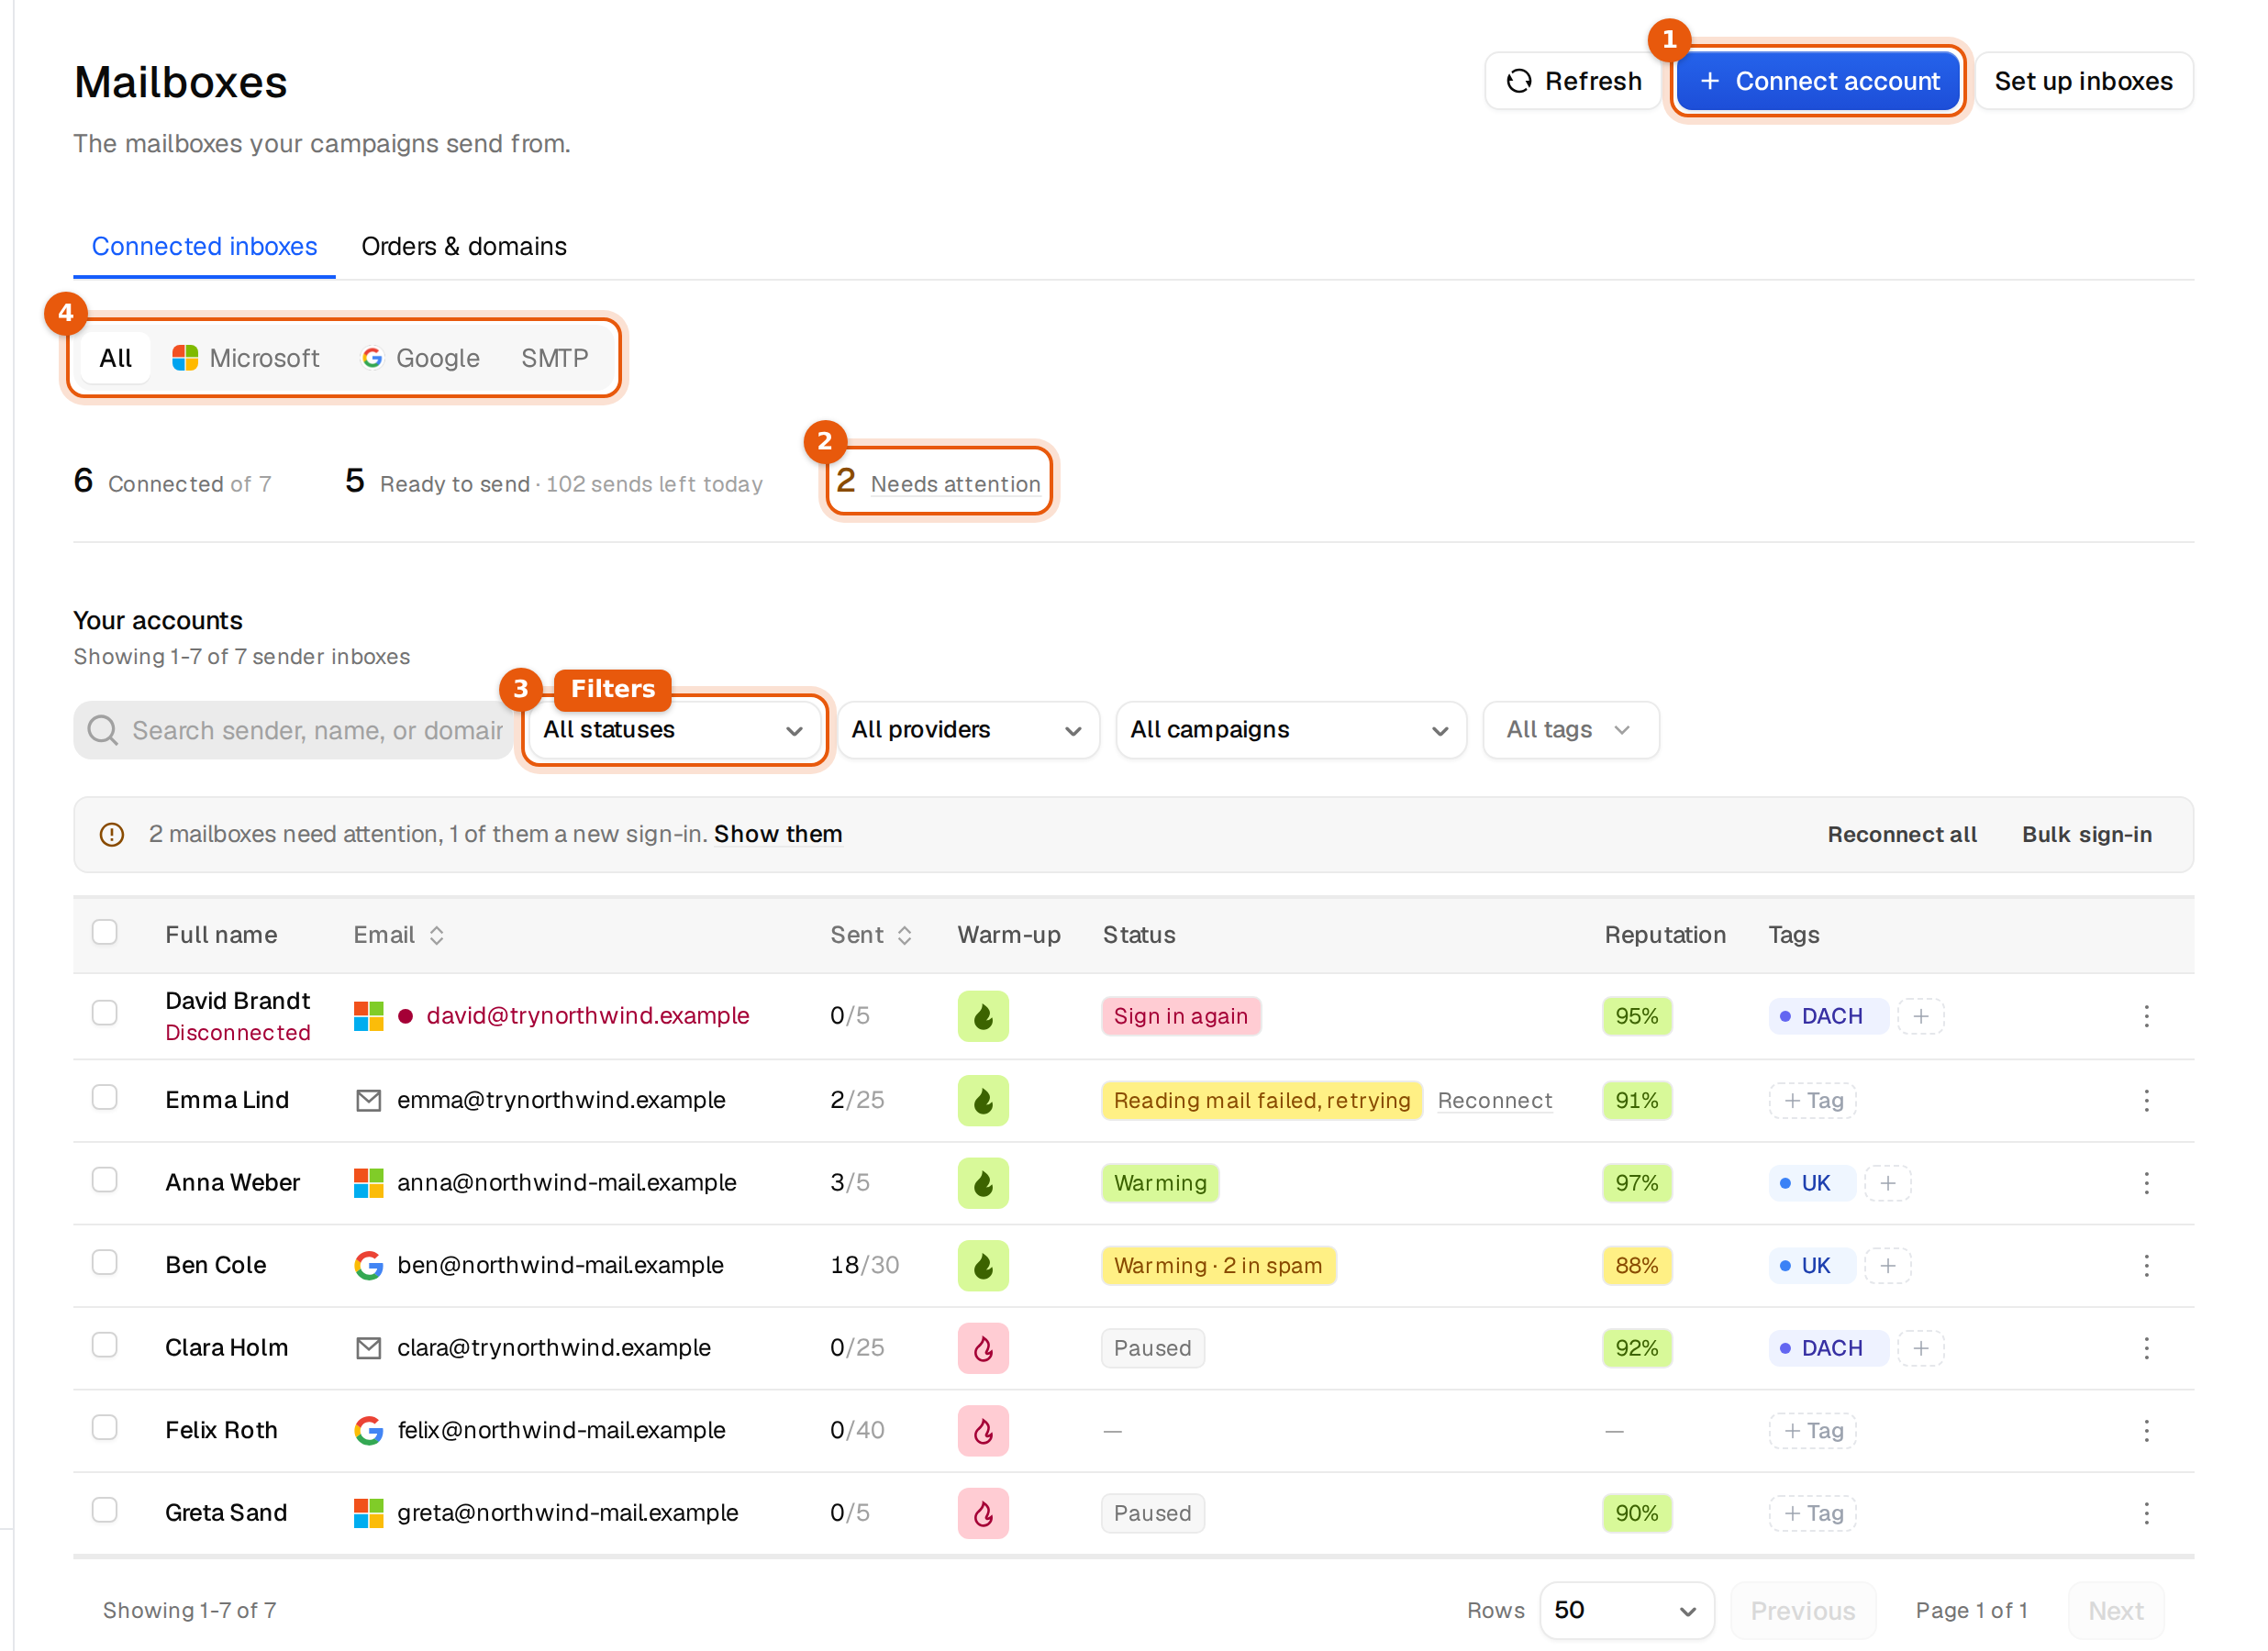The width and height of the screenshot is (2268, 1651).
Task: Switch to the Orders & domains tab
Action: click(x=464, y=246)
